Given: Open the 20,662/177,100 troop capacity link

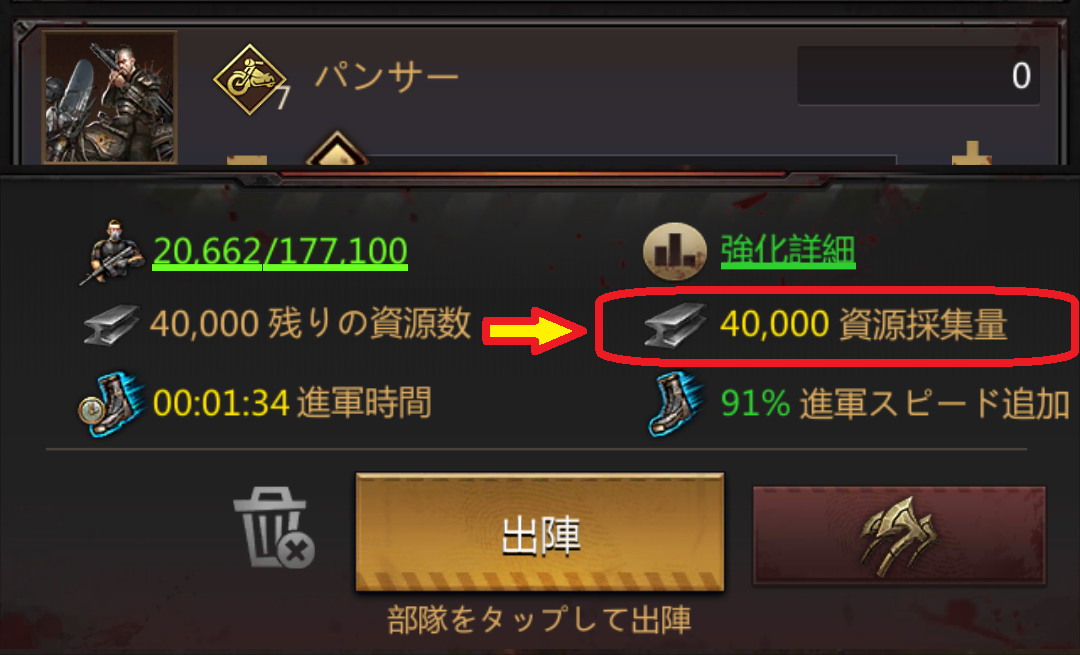Looking at the screenshot, I should [x=280, y=251].
